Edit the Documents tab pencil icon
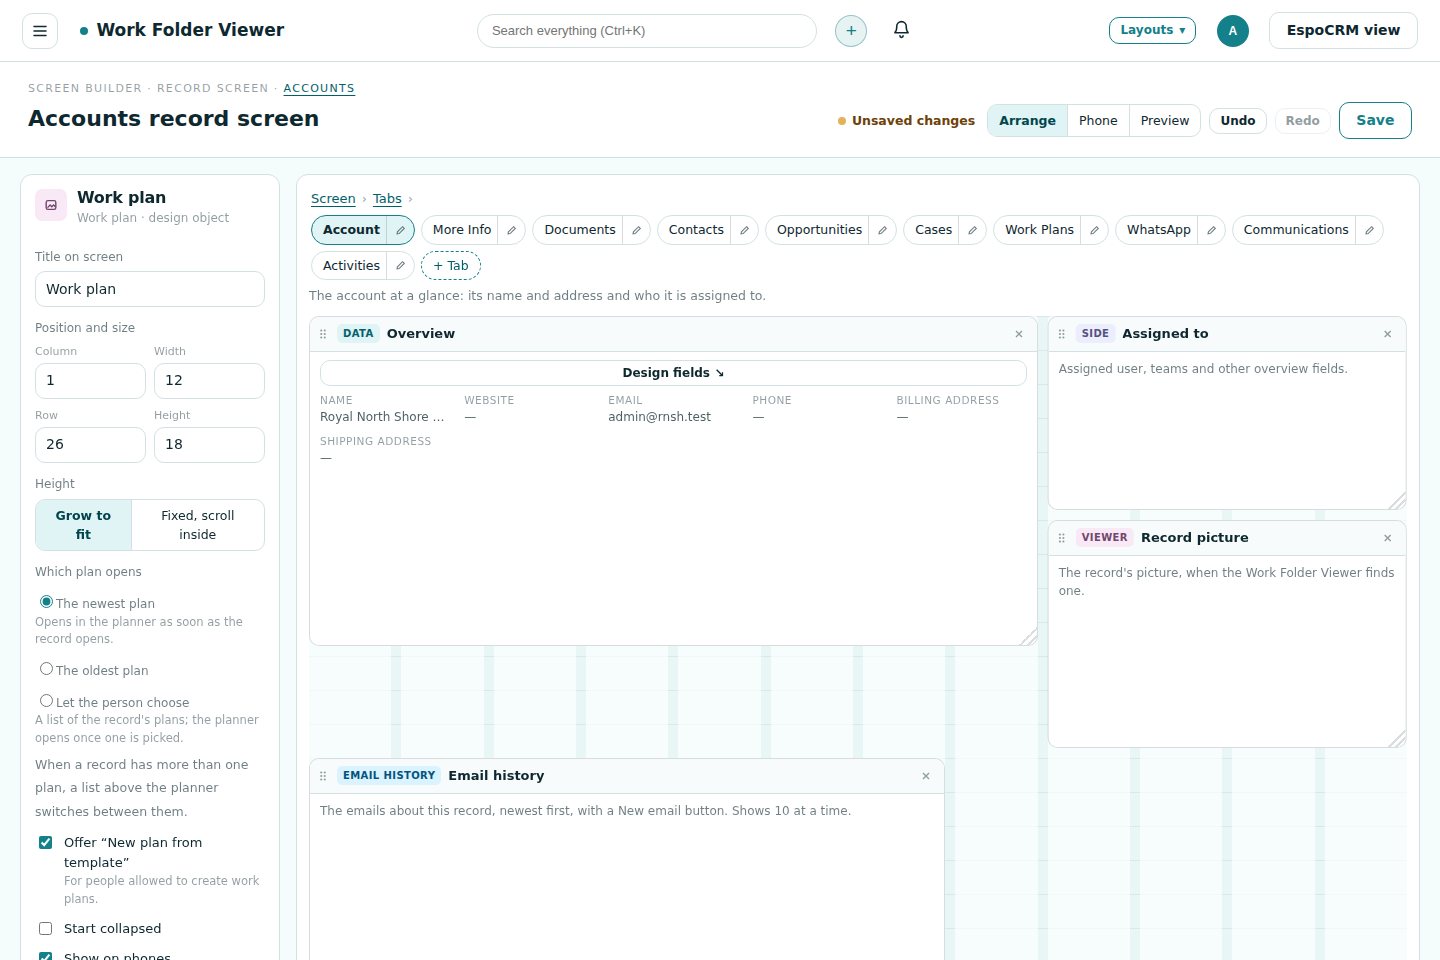 pos(637,230)
